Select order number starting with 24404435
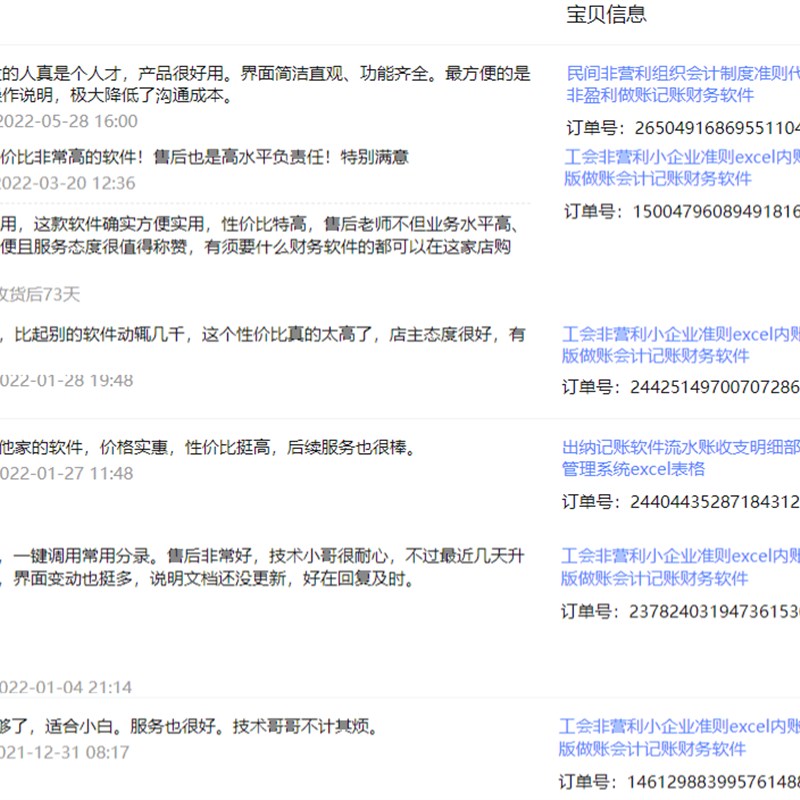Viewport: 800px width, 800px height. coord(681,499)
